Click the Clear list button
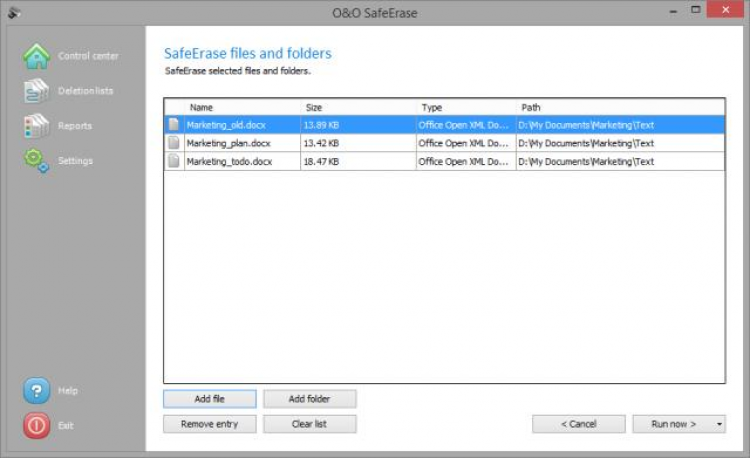Image resolution: width=750 pixels, height=458 pixels. click(x=309, y=424)
